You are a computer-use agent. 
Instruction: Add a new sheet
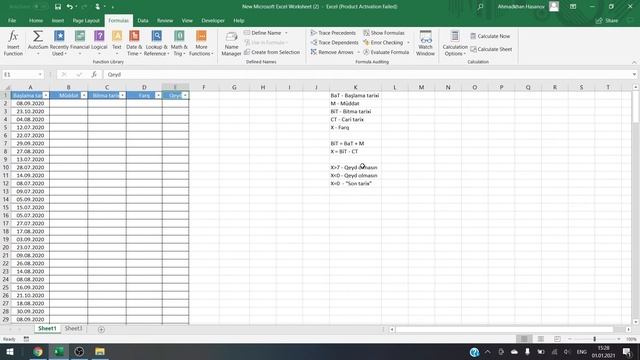pos(101,329)
